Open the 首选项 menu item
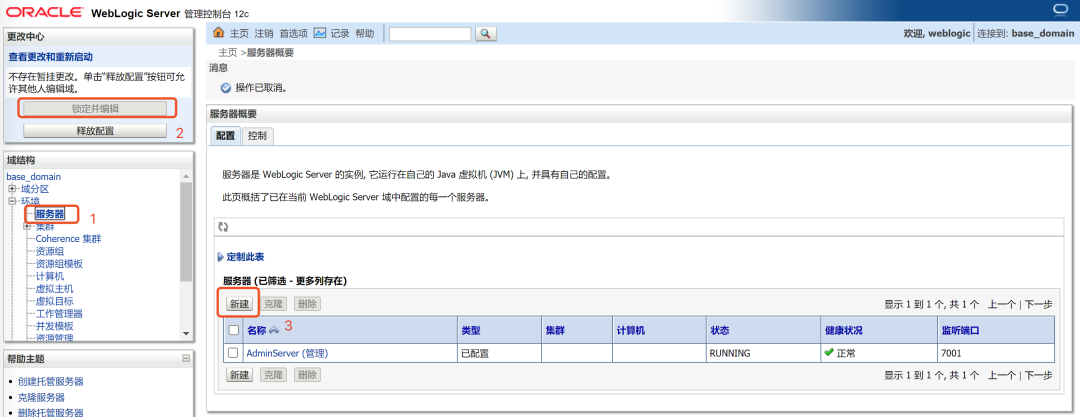The width and height of the screenshot is (1080, 417). pos(293,33)
